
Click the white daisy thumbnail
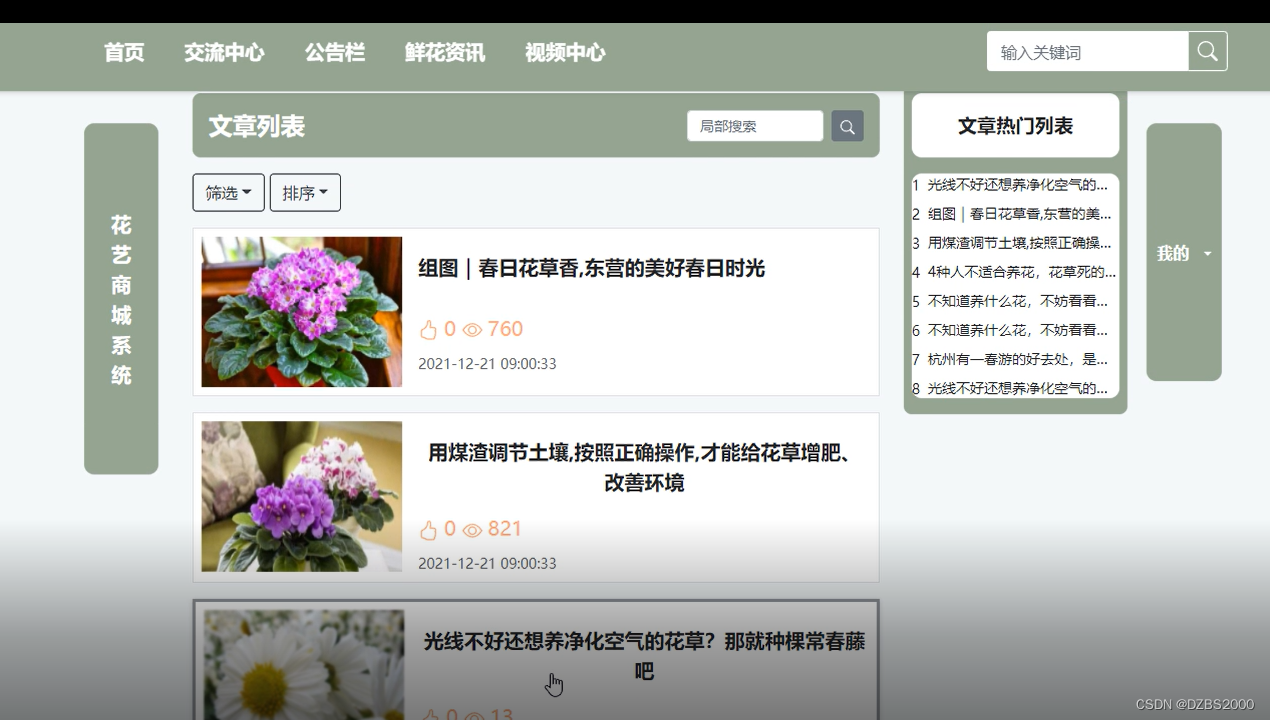click(304, 665)
